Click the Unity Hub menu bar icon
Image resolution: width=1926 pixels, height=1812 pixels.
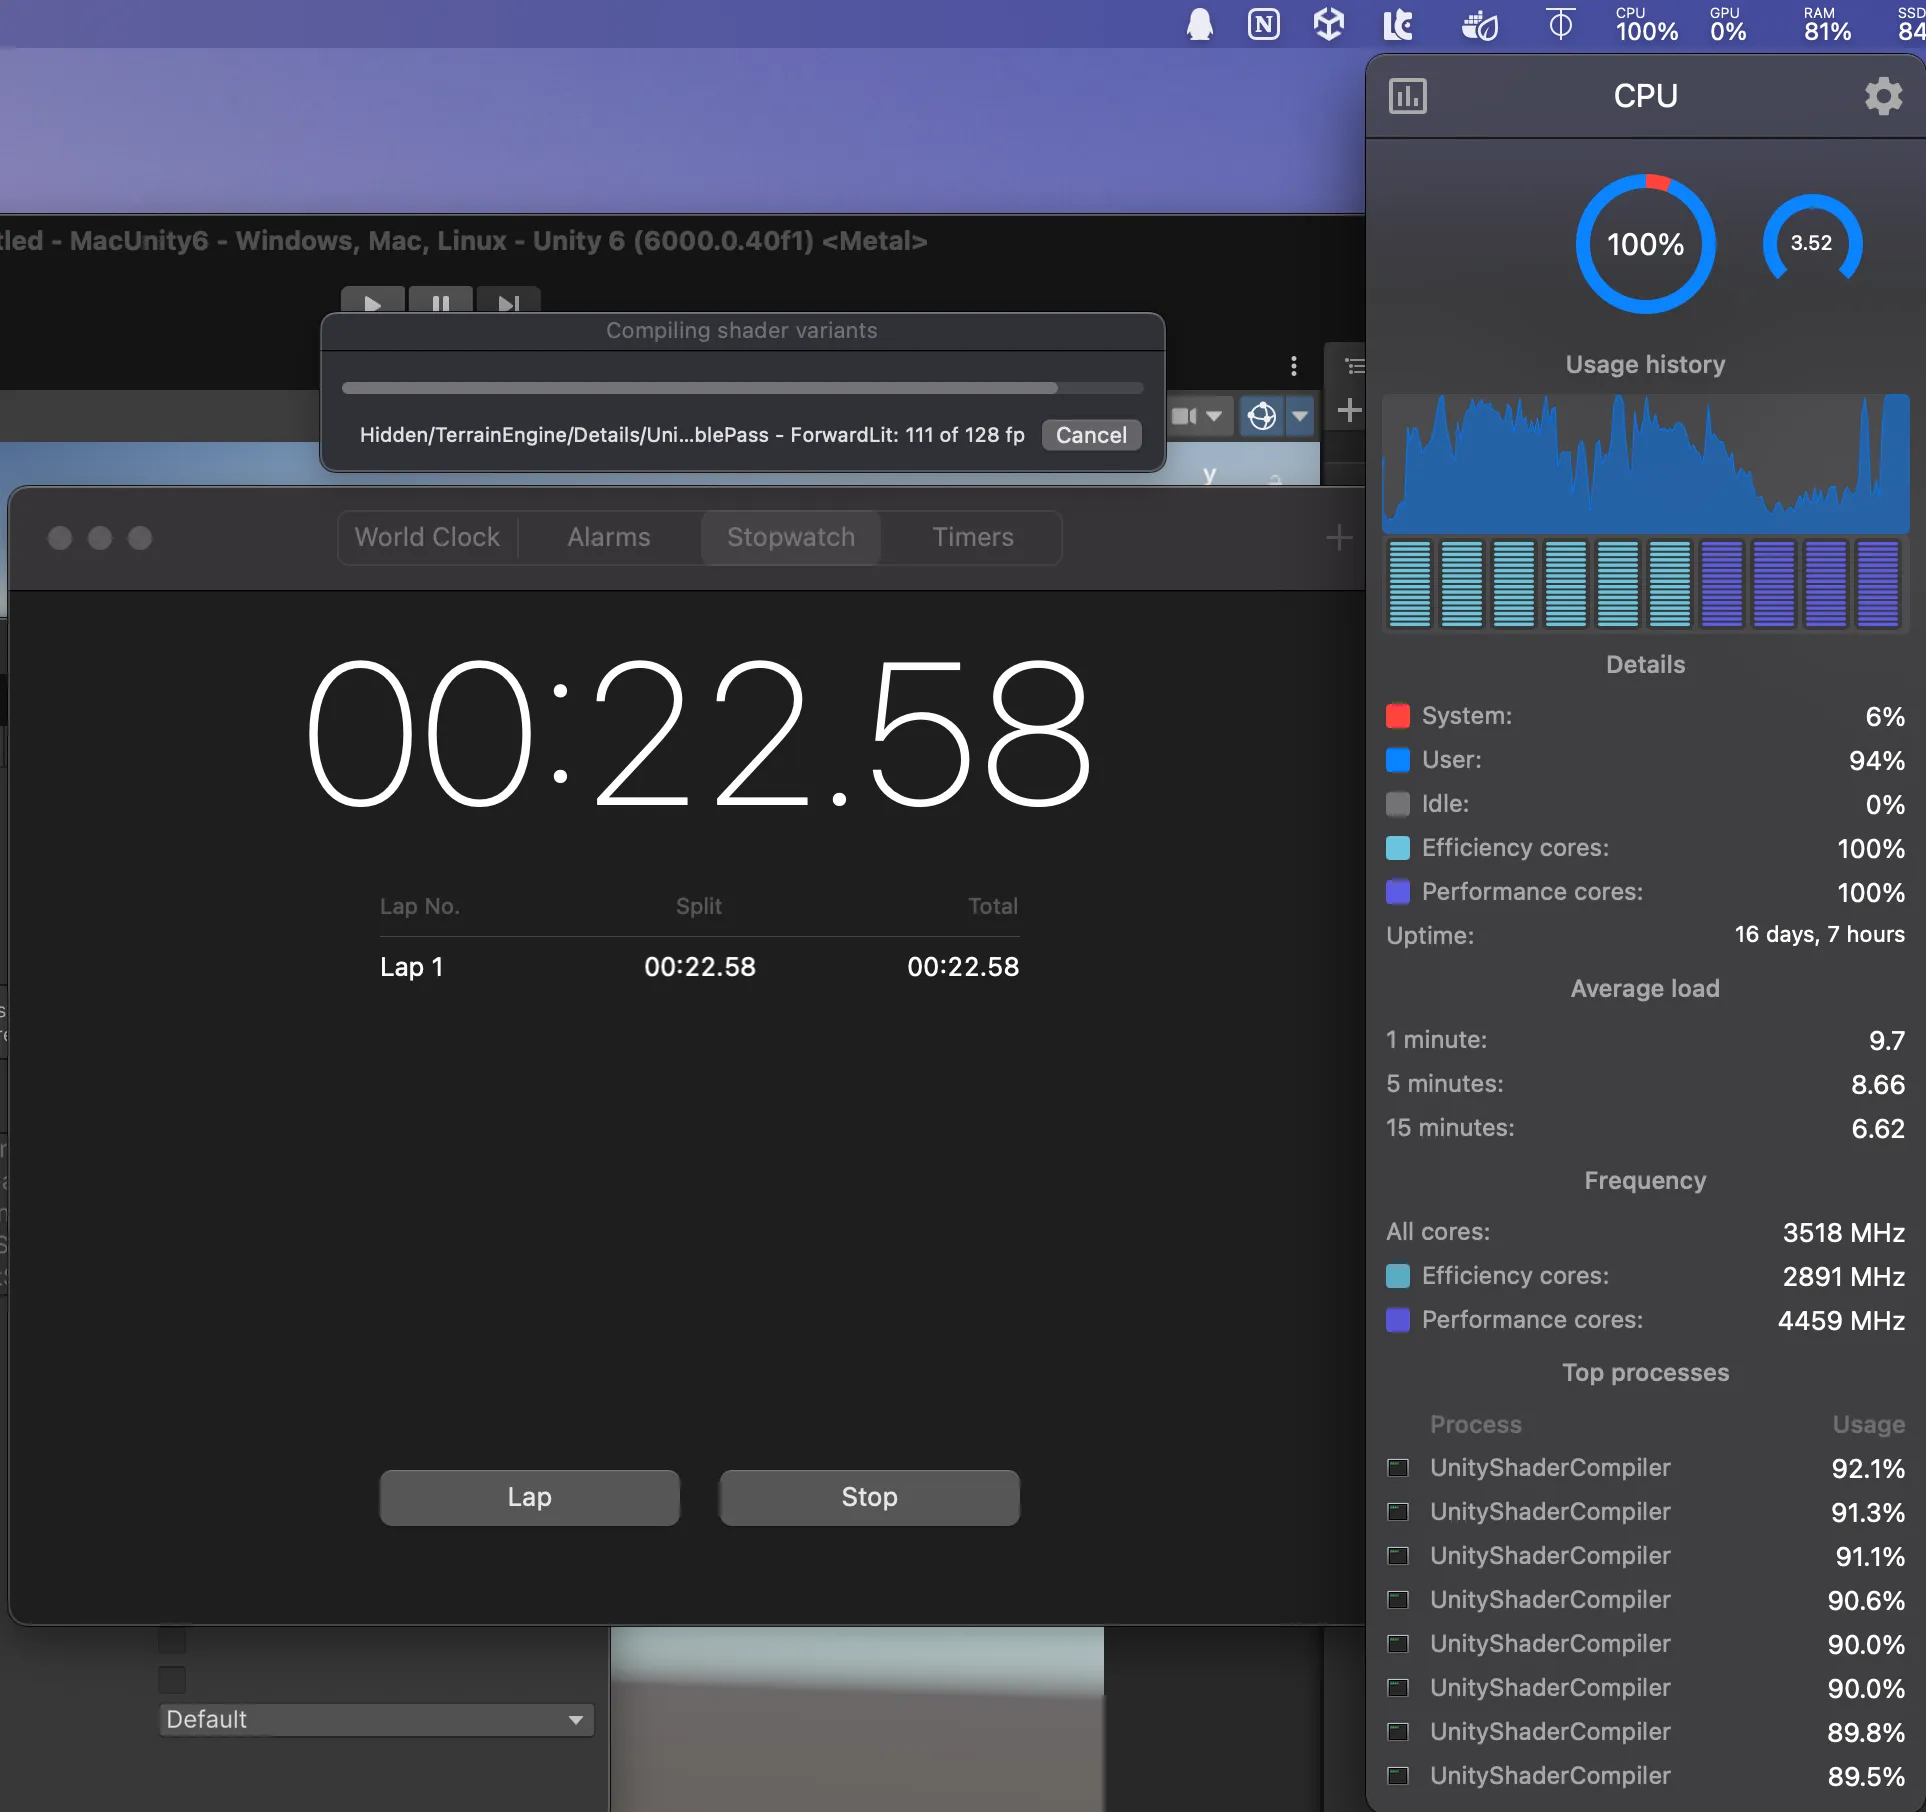click(1328, 24)
